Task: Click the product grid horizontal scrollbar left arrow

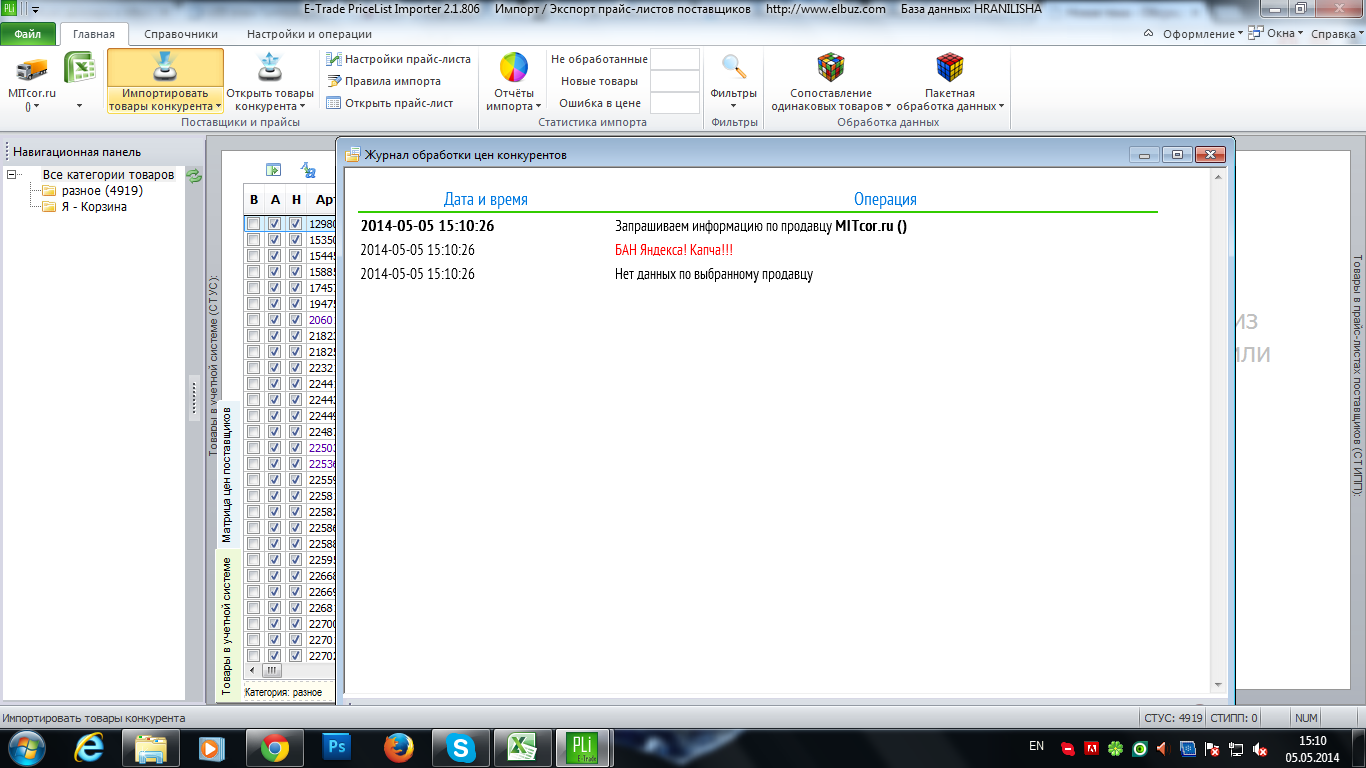Action: point(251,670)
